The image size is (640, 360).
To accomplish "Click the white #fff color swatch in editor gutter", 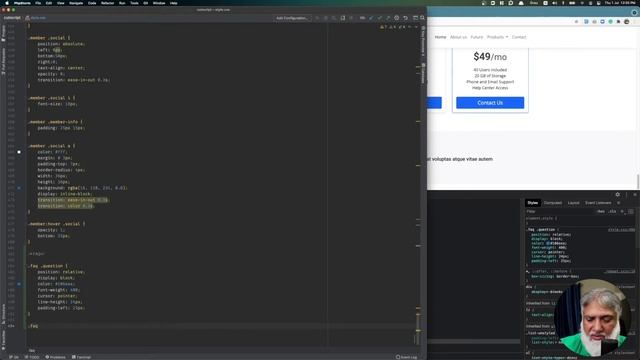I will [x=19, y=152].
